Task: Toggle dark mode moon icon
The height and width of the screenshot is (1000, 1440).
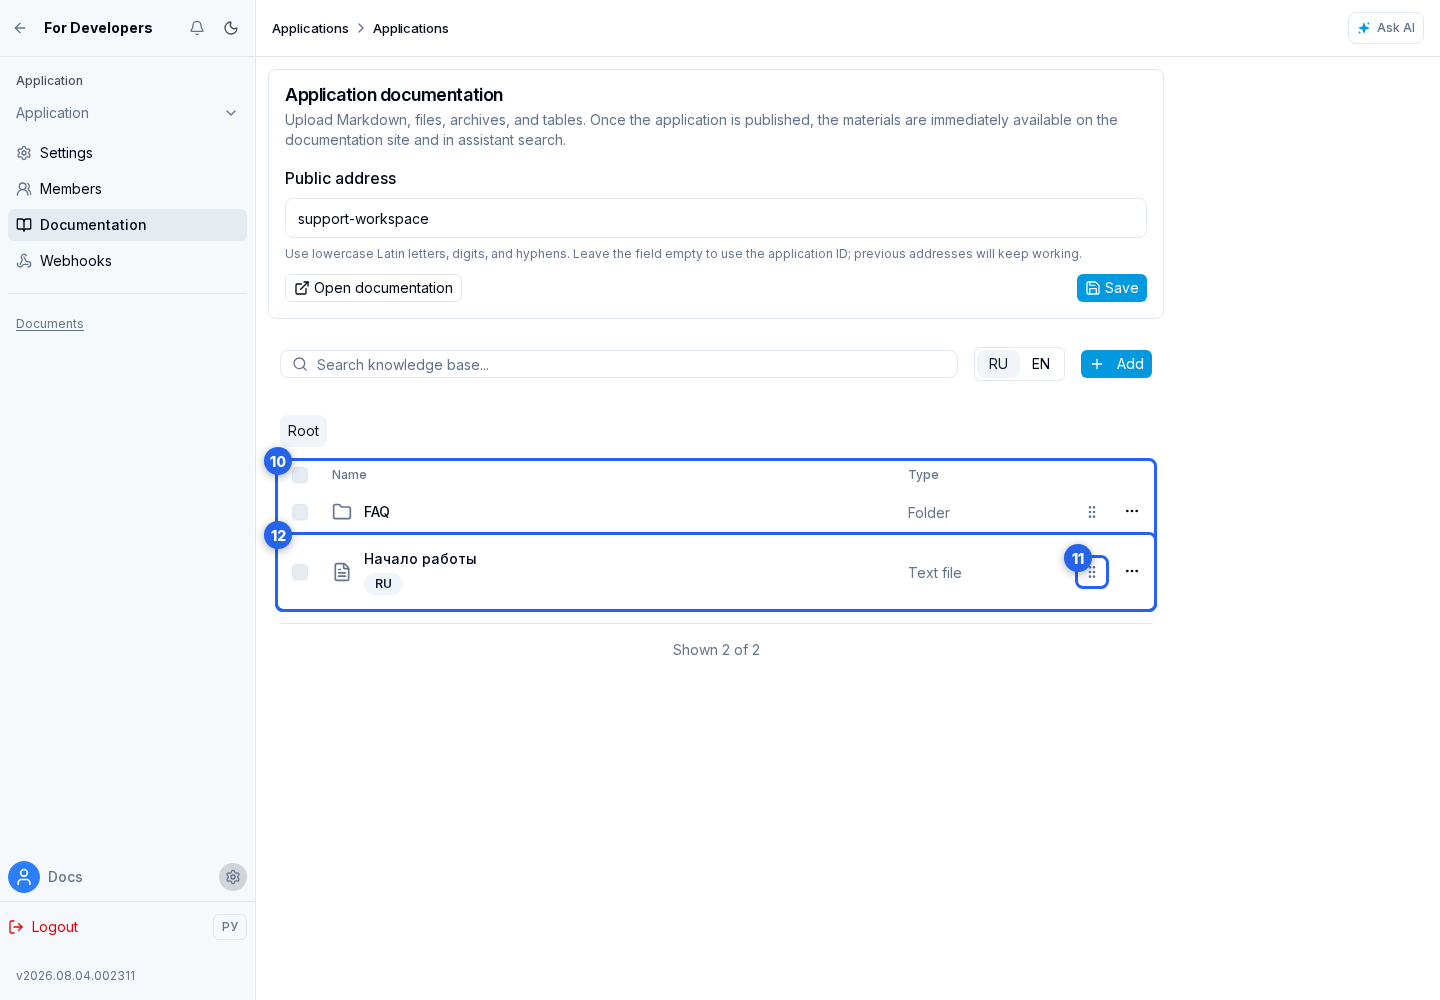Action: click(x=231, y=28)
